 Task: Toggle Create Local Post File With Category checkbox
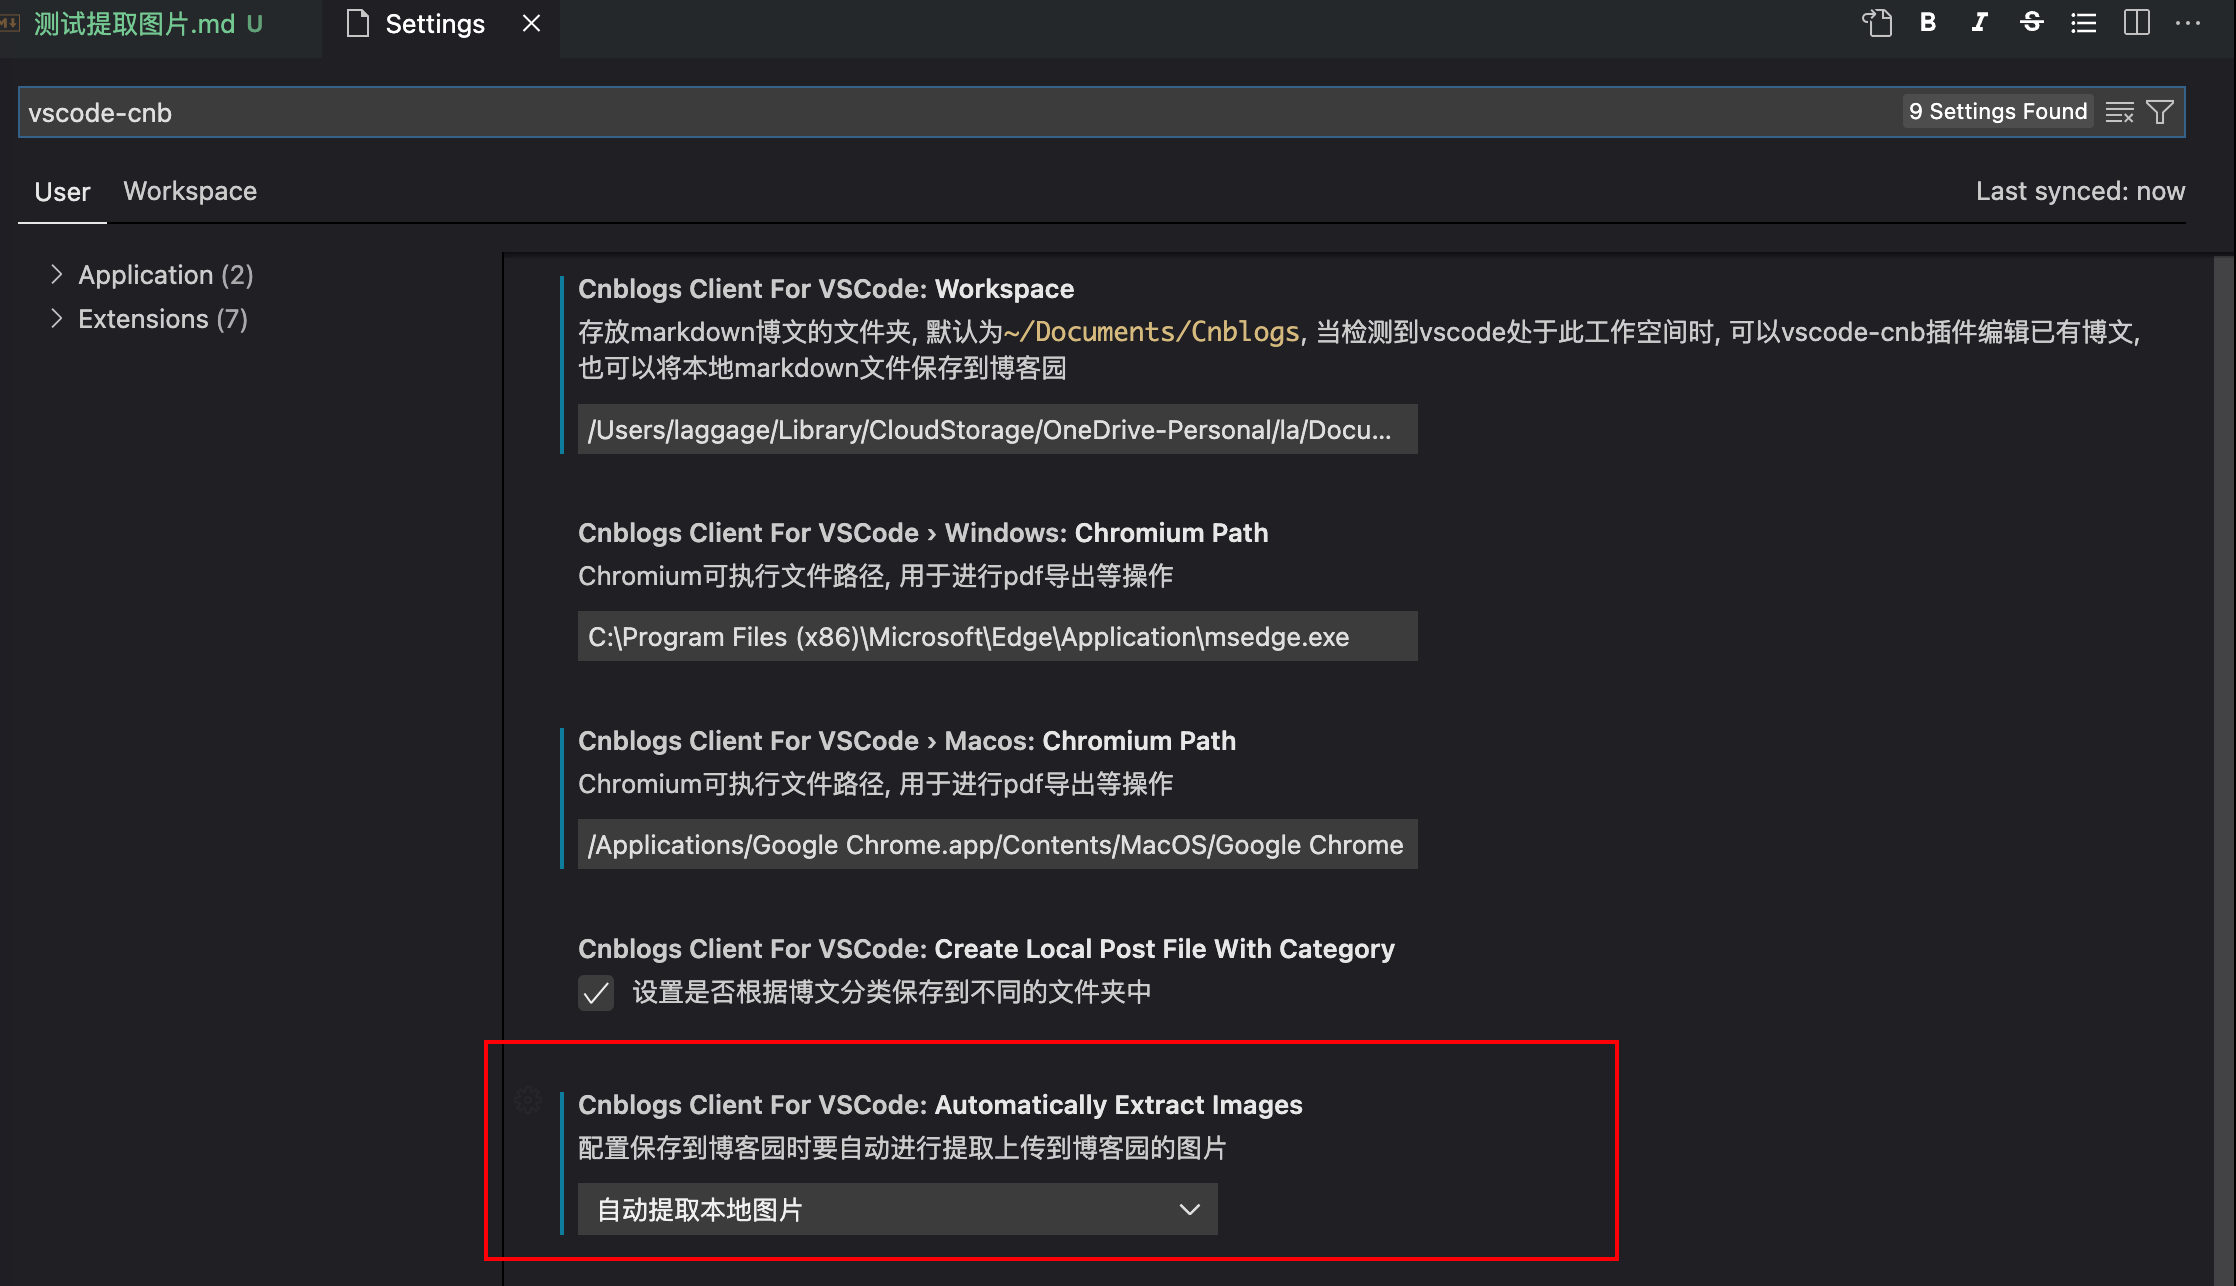point(596,993)
